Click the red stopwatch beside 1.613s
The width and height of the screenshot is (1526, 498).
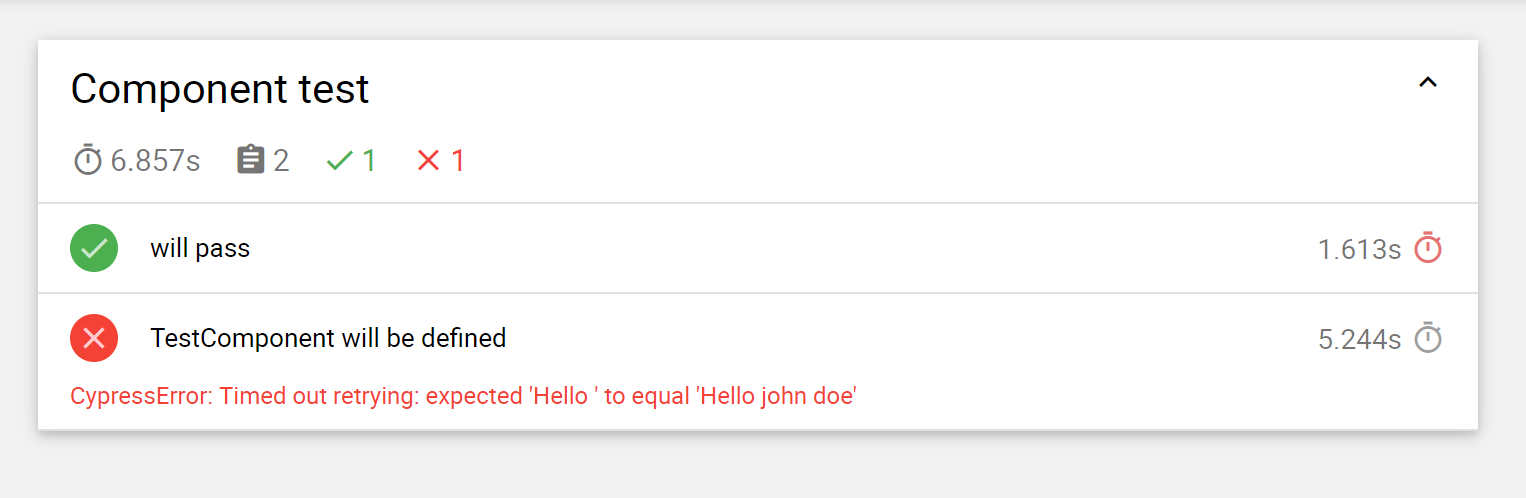(1428, 248)
